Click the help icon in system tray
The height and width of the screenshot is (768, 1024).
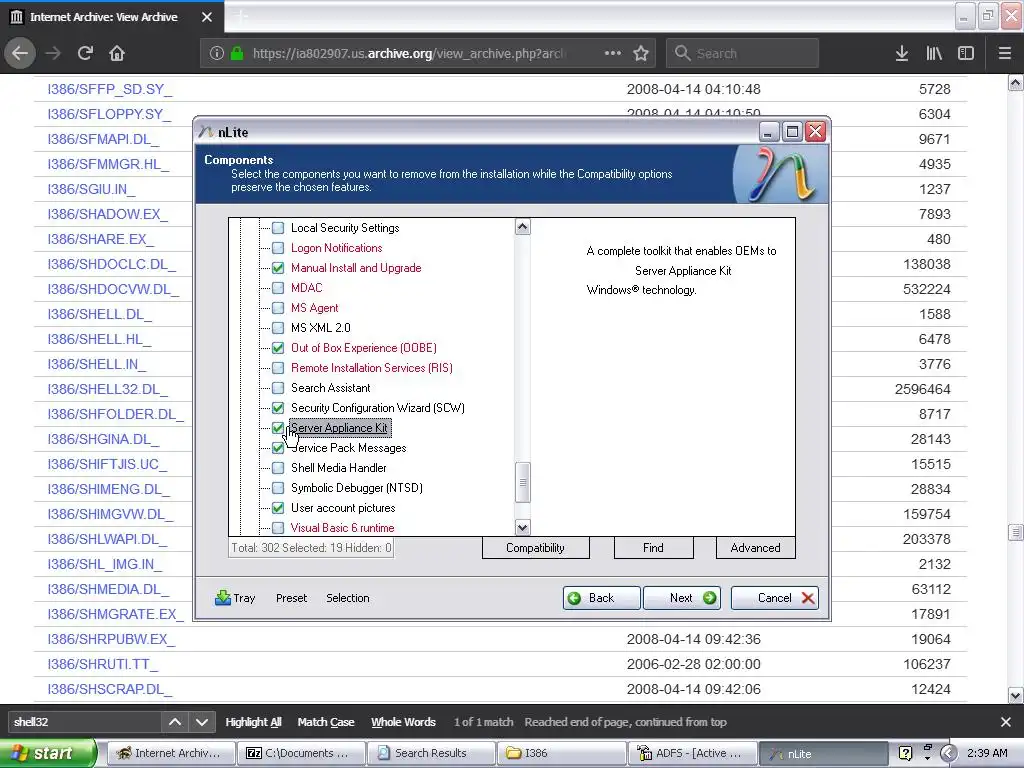point(905,753)
